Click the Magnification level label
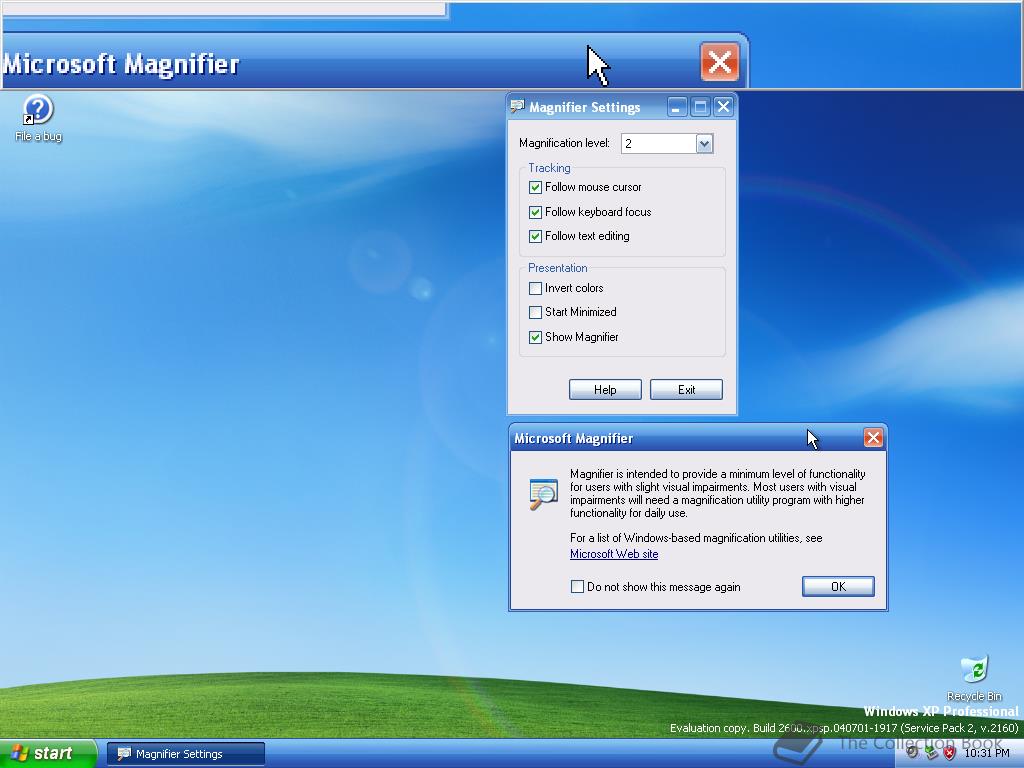This screenshot has height=768, width=1024. [x=564, y=143]
